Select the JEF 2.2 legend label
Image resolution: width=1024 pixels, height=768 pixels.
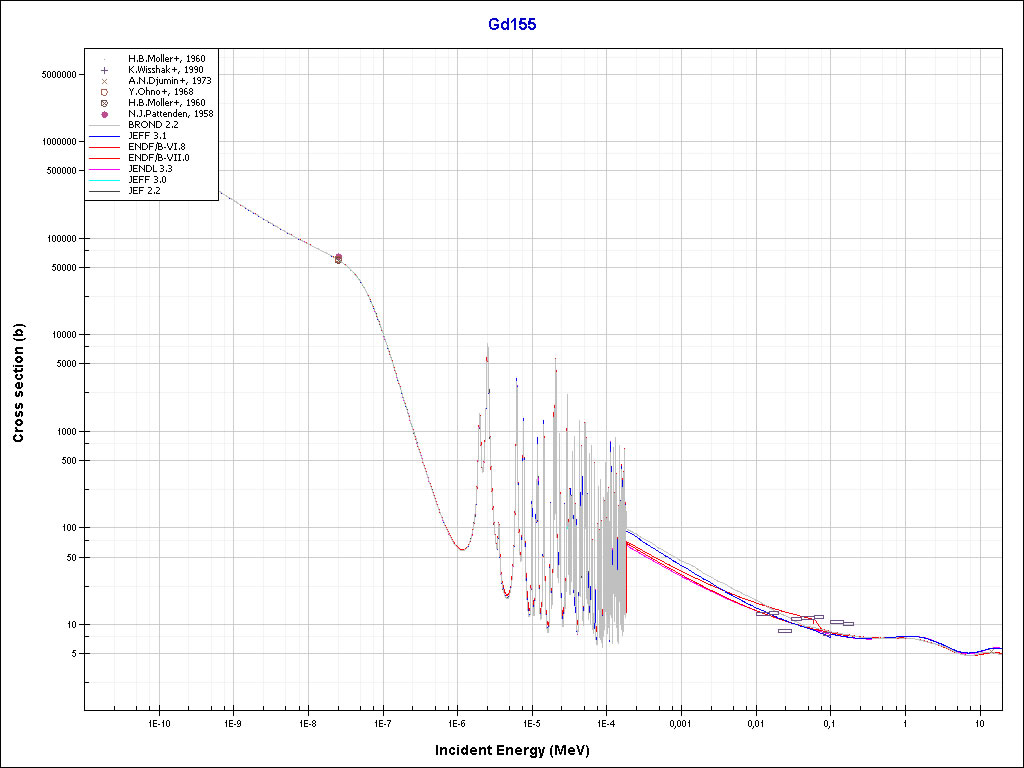point(144,190)
